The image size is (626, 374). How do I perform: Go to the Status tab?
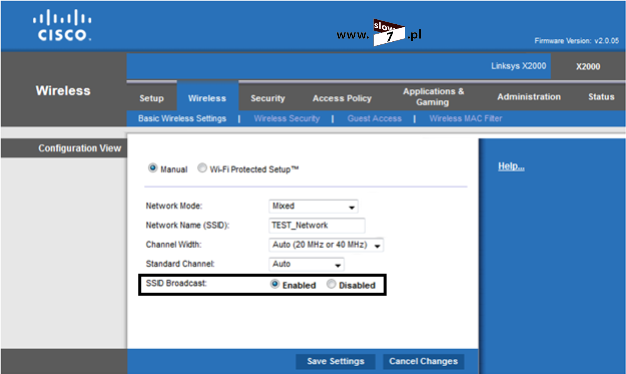pyautogui.click(x=601, y=97)
